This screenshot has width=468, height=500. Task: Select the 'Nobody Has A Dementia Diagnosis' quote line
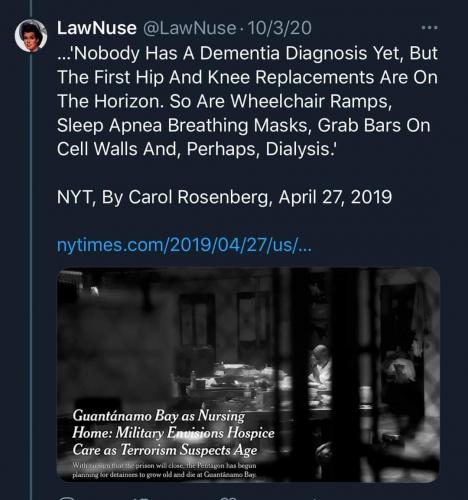[x=247, y=53]
